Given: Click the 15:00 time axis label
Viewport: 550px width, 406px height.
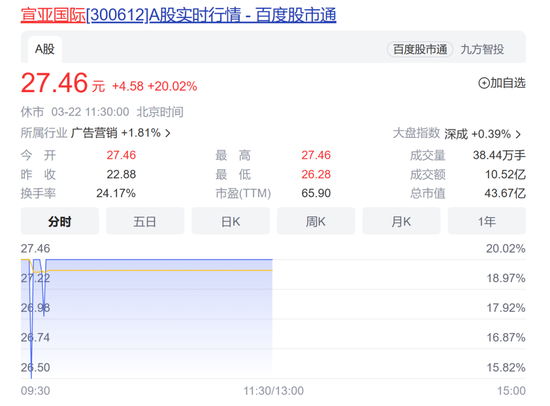Looking at the screenshot, I should point(511,391).
